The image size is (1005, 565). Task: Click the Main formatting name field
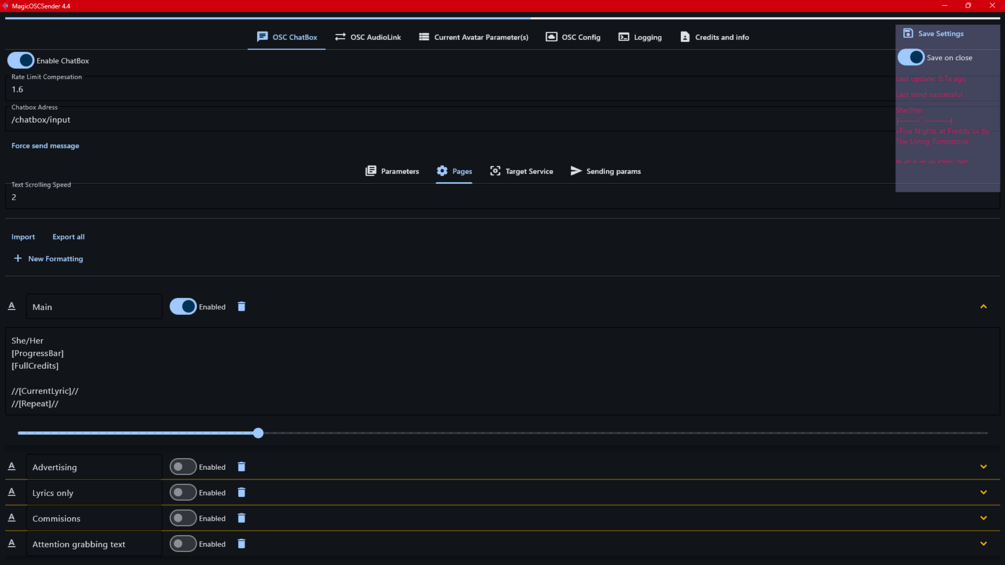(94, 306)
